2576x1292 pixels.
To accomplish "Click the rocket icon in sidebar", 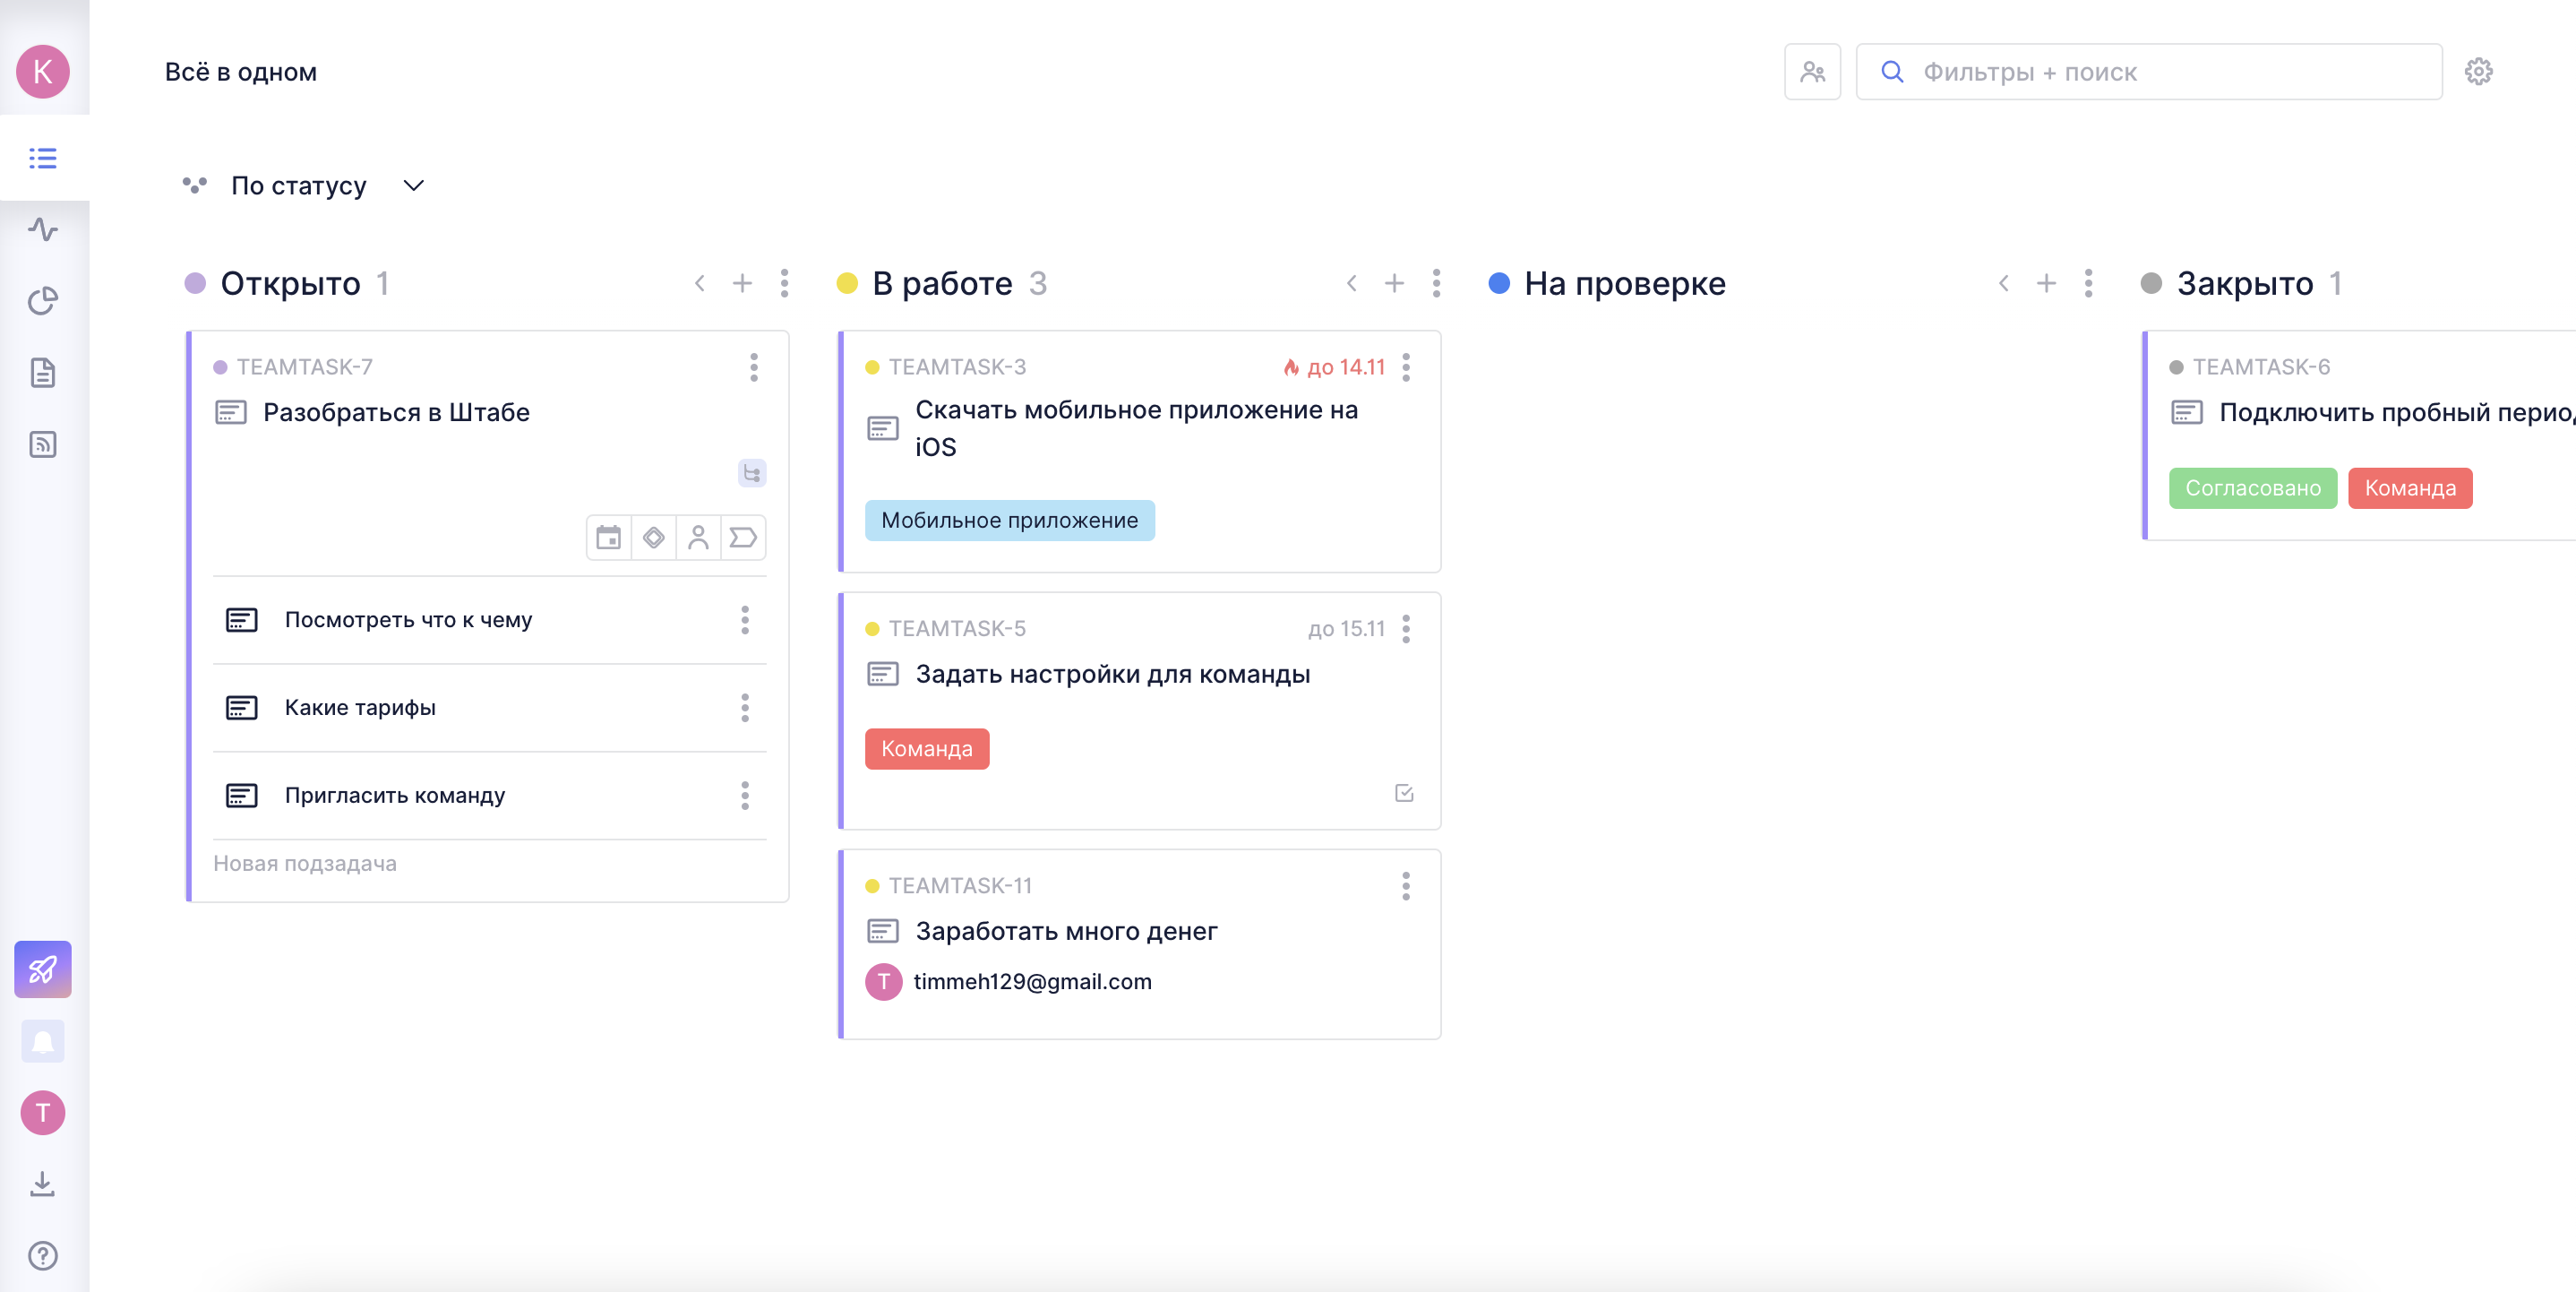I will 43,969.
